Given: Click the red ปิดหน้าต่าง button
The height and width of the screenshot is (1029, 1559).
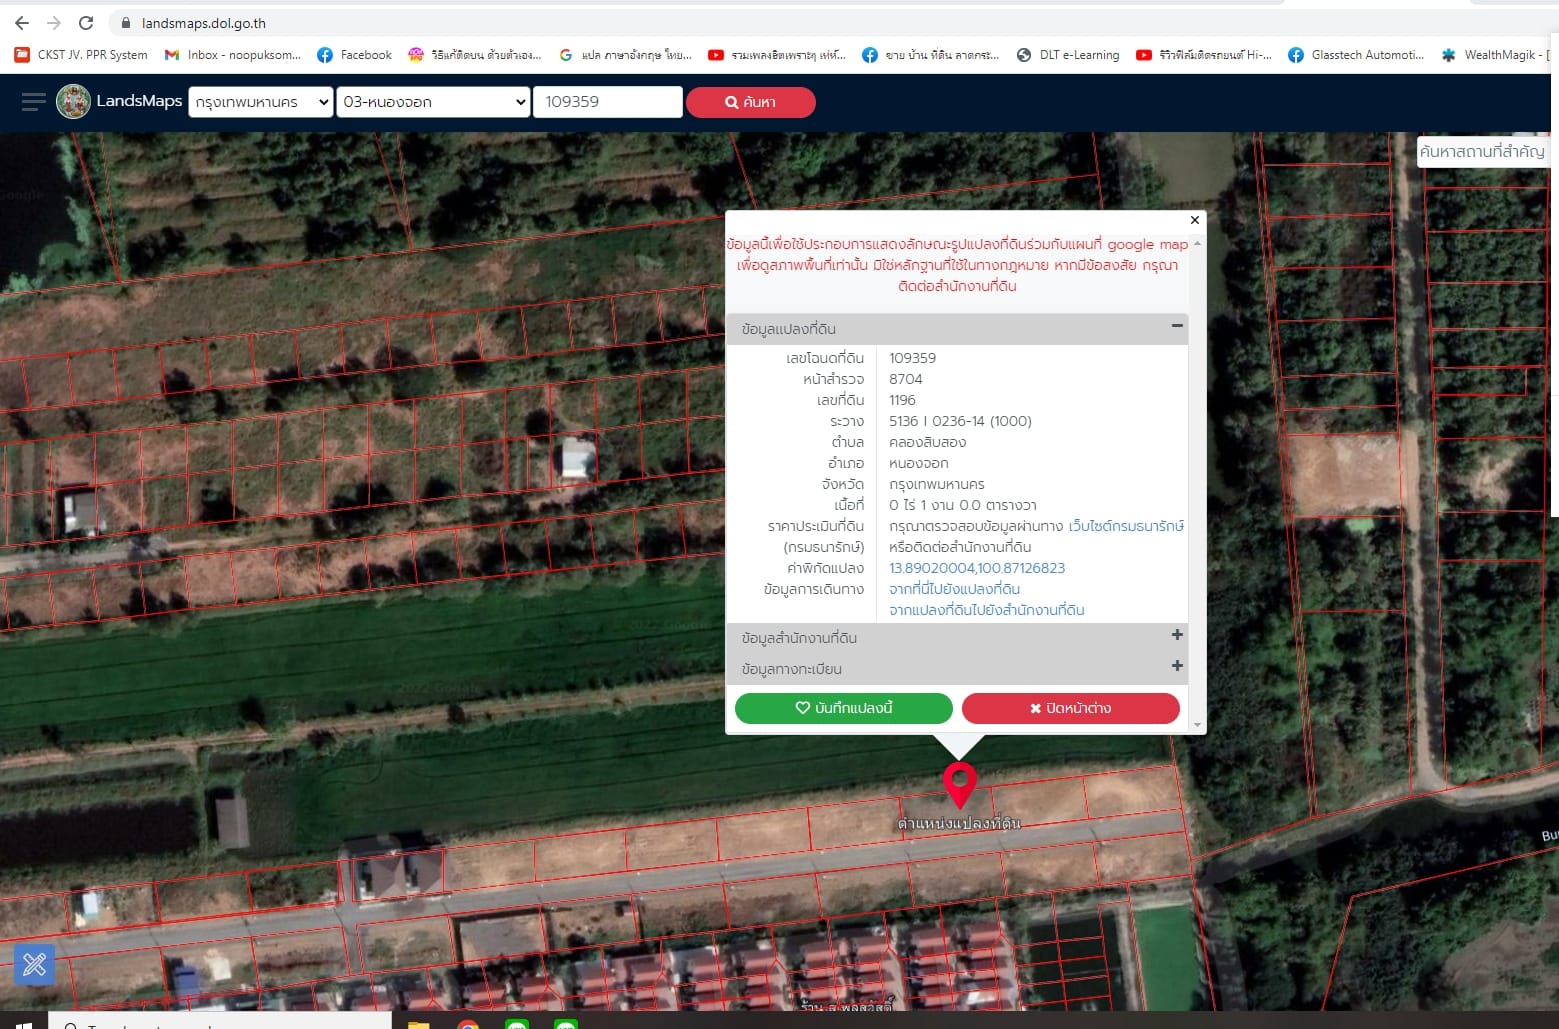Looking at the screenshot, I should (x=1070, y=708).
